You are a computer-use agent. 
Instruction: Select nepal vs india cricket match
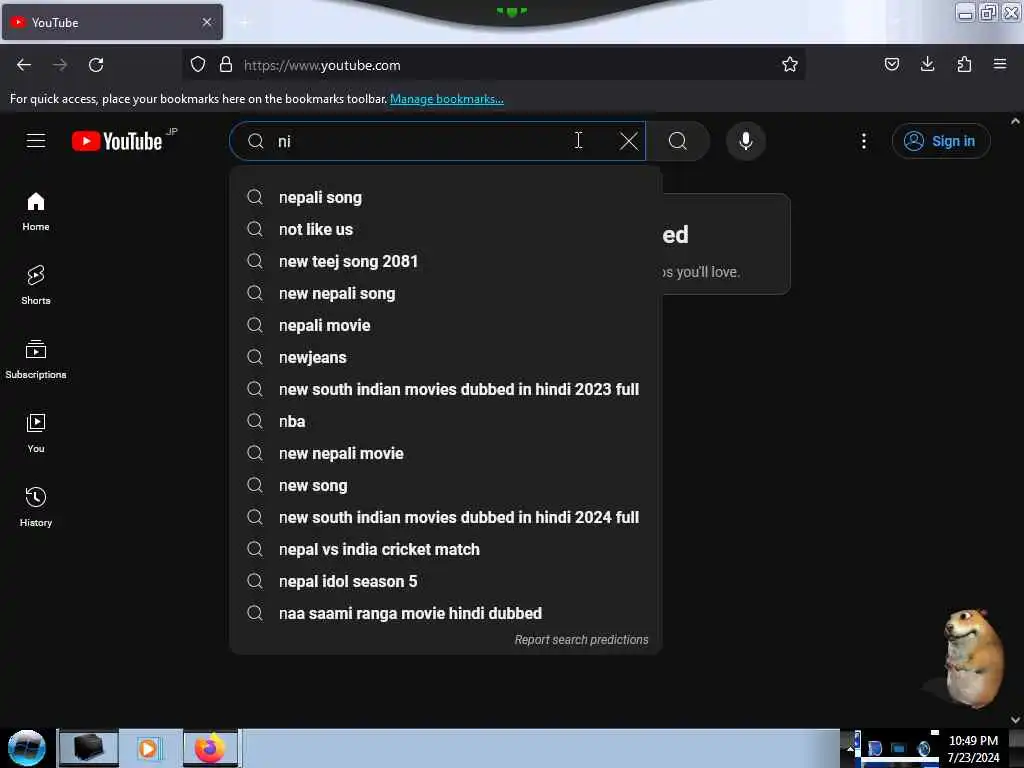(x=445, y=549)
